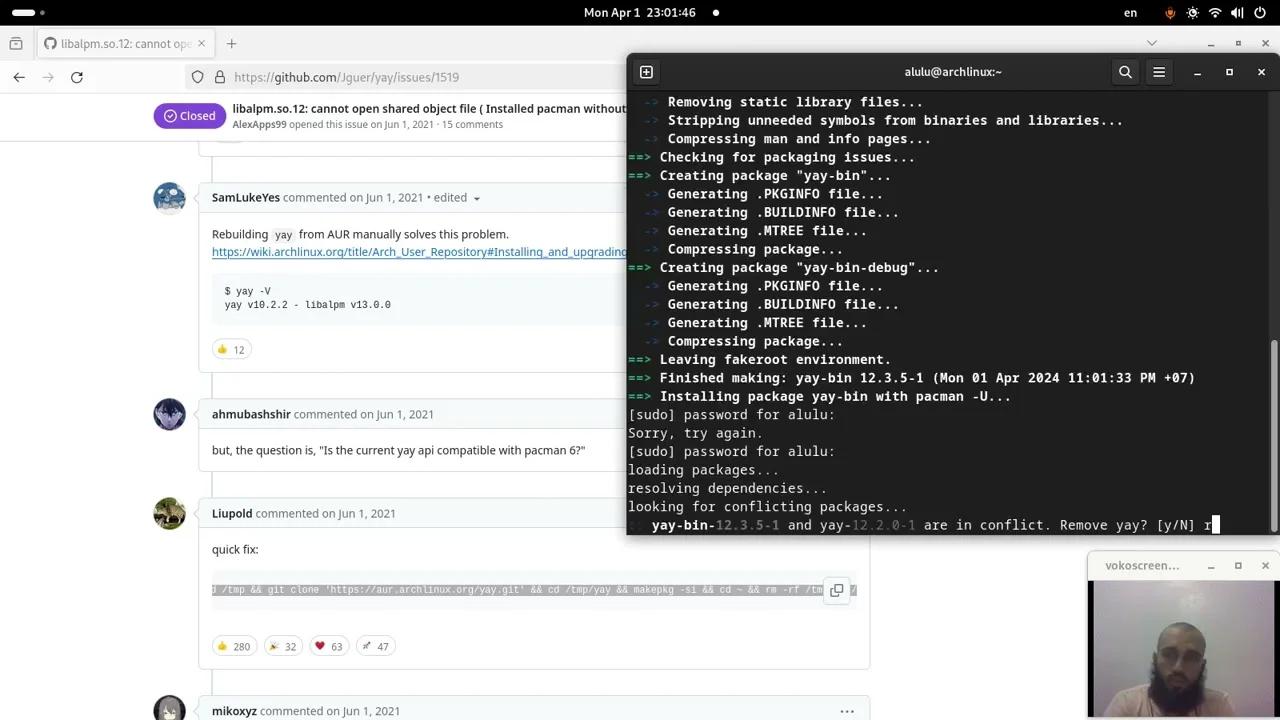Open a new browser tab
Viewport: 1280px width, 720px height.
[x=231, y=44]
